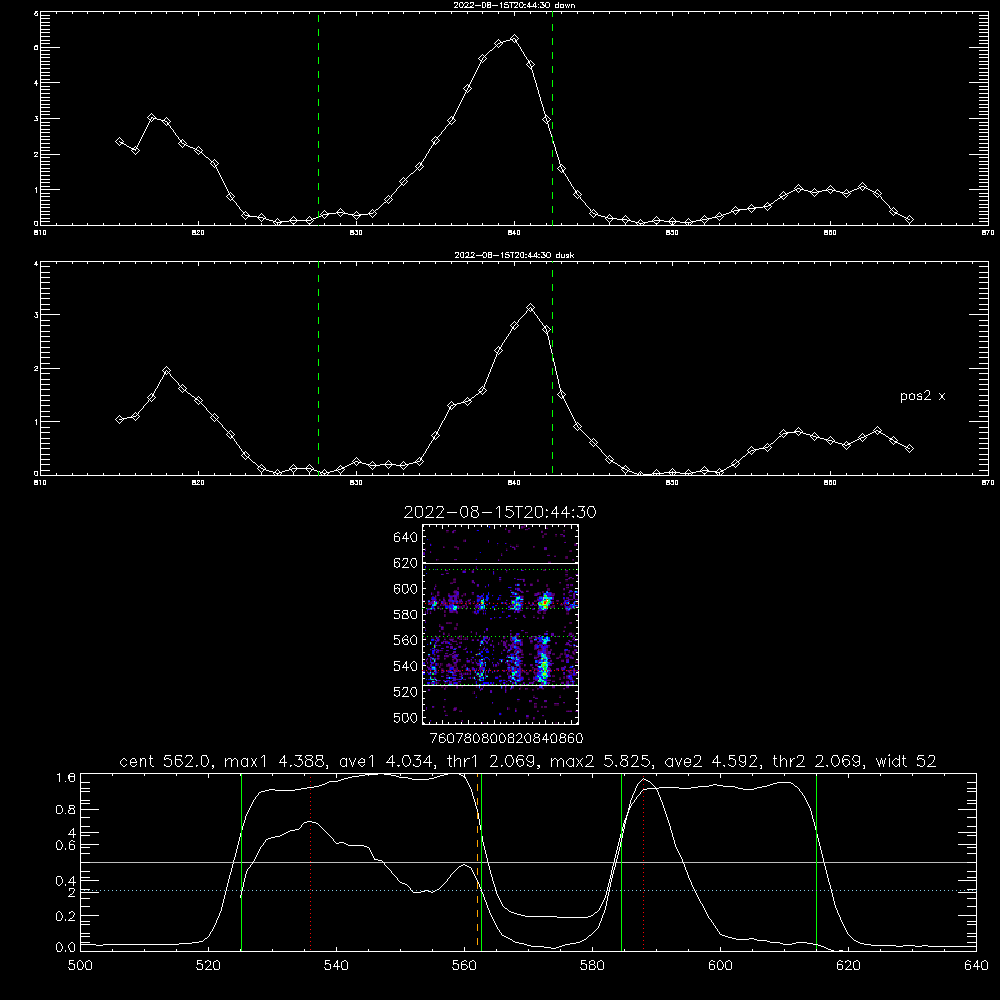Click the right green dashed line in dawn plot
The width and height of the screenshot is (1000, 1000).
coord(552,118)
